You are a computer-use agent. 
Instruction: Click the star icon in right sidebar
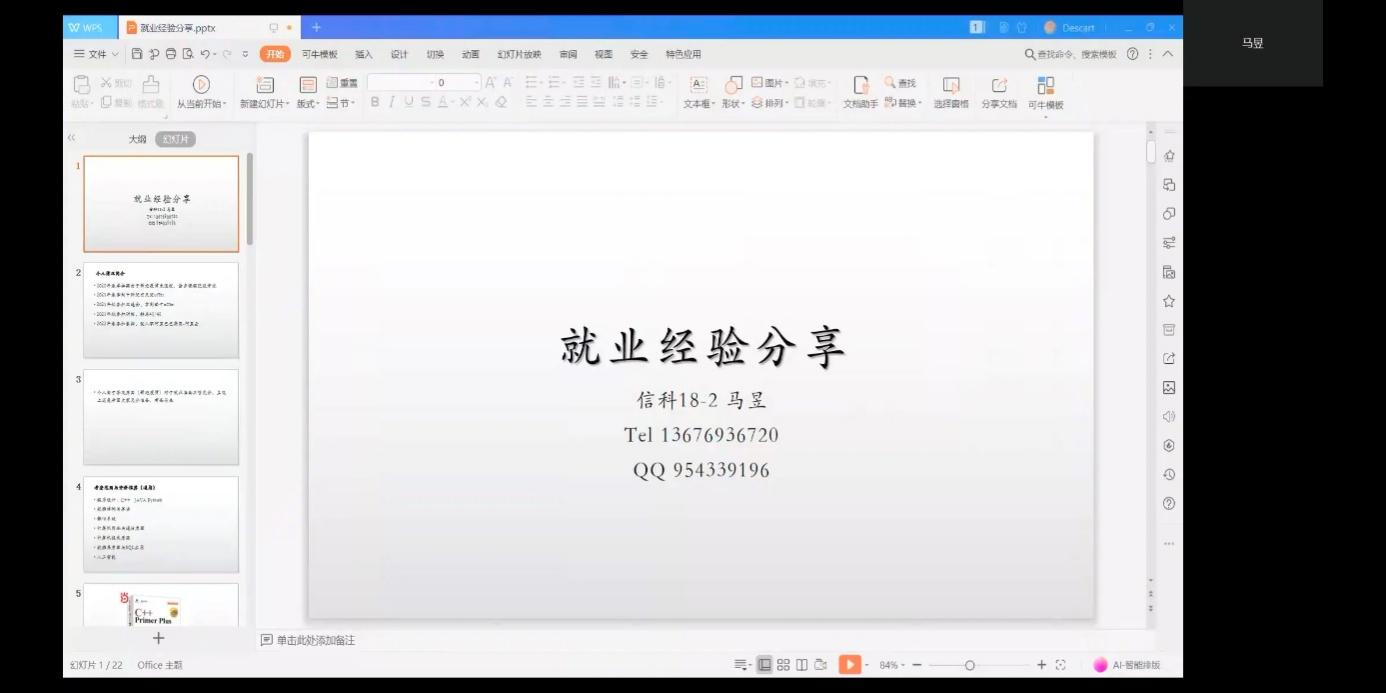(x=1169, y=301)
